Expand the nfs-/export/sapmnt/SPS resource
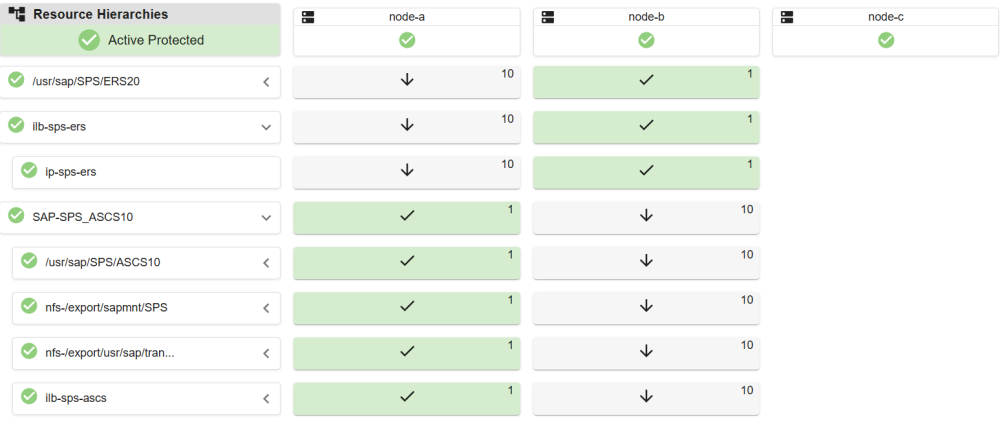The width and height of the screenshot is (1000, 422). coord(266,308)
